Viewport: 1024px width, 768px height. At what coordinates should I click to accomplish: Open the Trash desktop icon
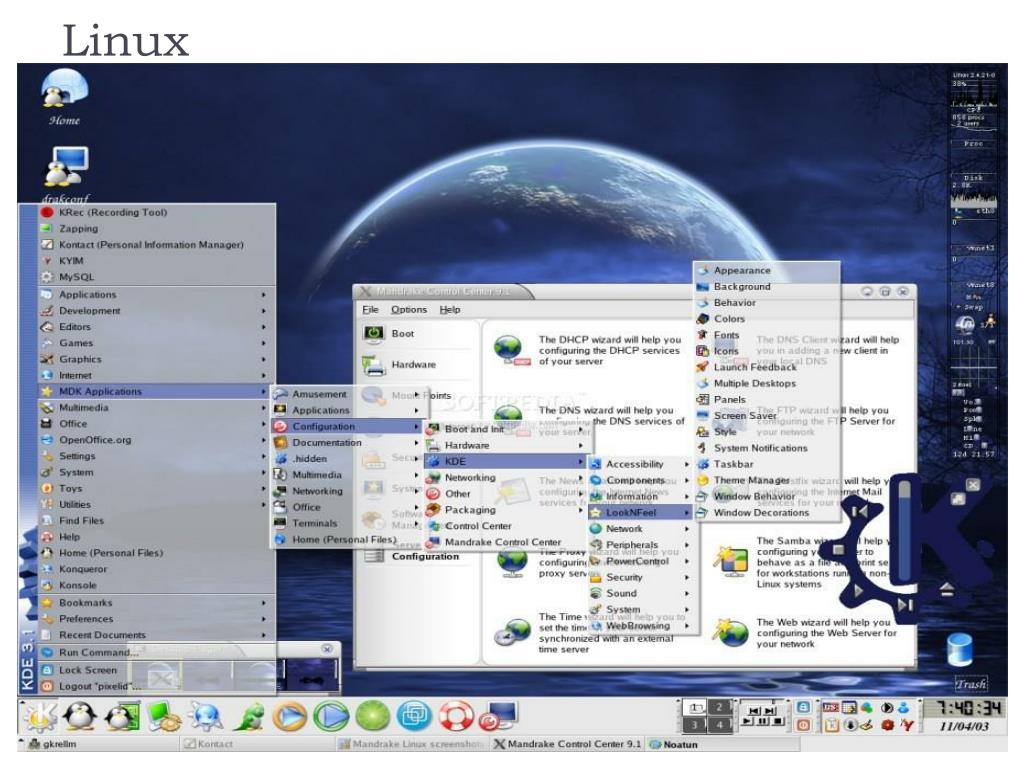pyautogui.click(x=959, y=650)
